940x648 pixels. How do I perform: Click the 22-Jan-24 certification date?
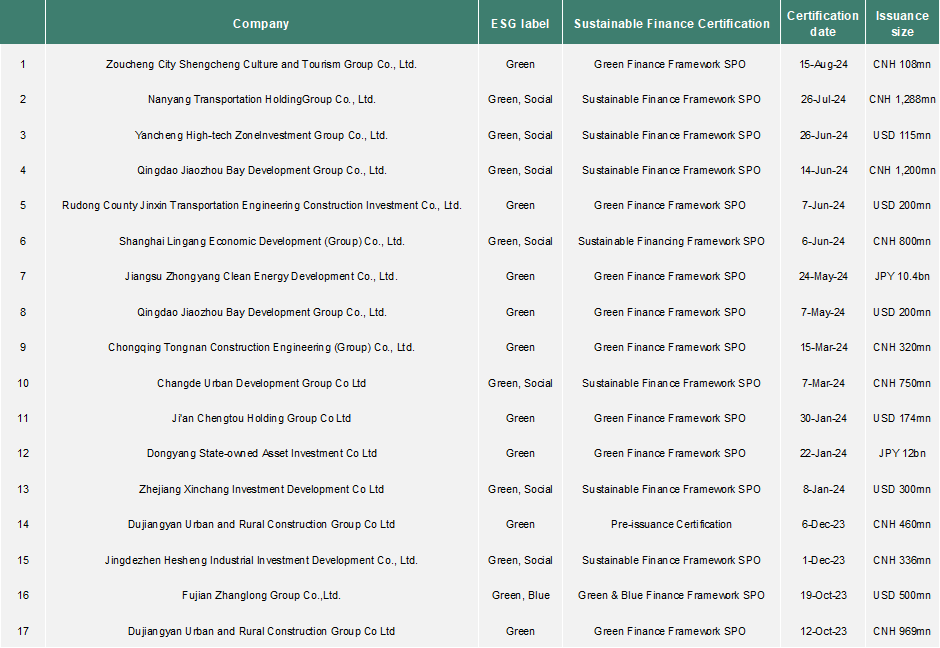(823, 454)
